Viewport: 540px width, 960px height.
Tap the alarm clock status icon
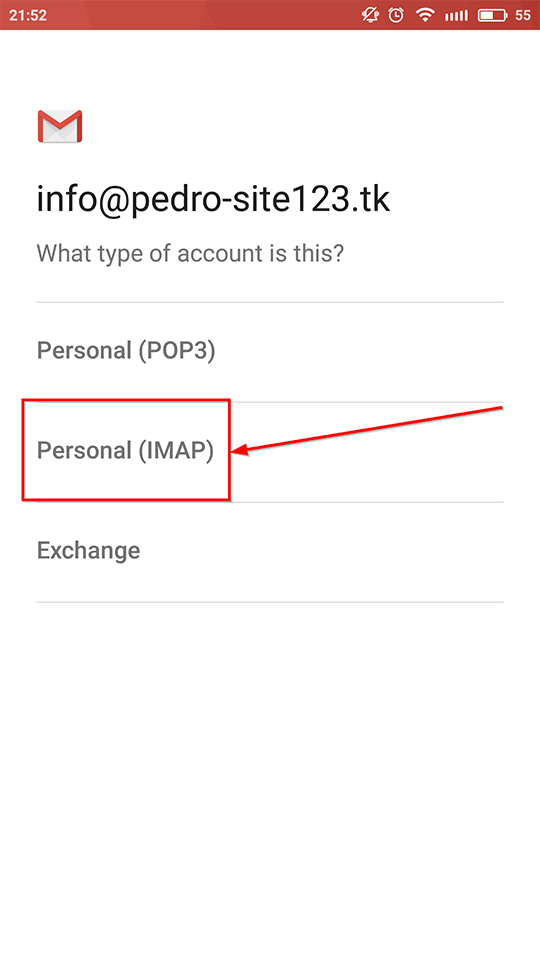(x=396, y=15)
